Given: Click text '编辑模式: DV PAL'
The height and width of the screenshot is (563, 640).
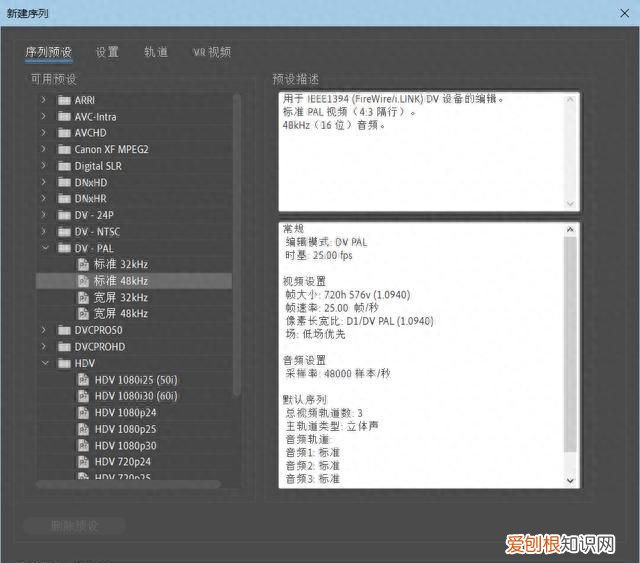Looking at the screenshot, I should [326, 242].
